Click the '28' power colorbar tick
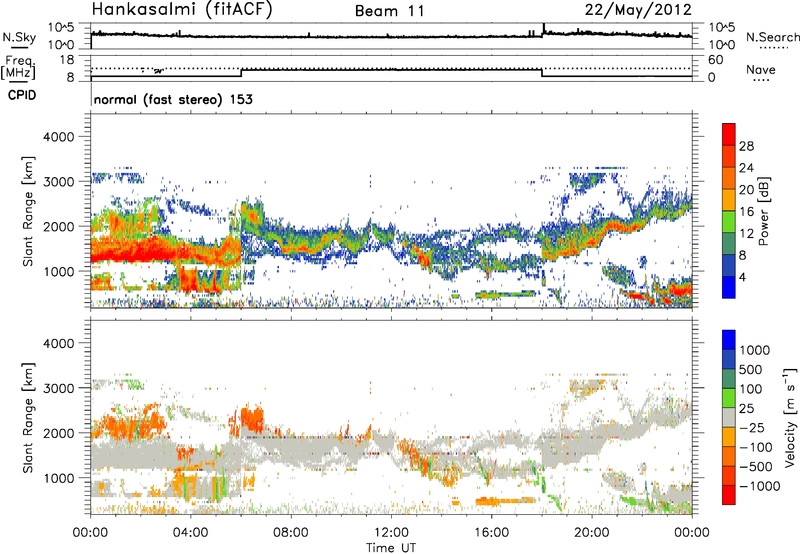 [x=746, y=146]
